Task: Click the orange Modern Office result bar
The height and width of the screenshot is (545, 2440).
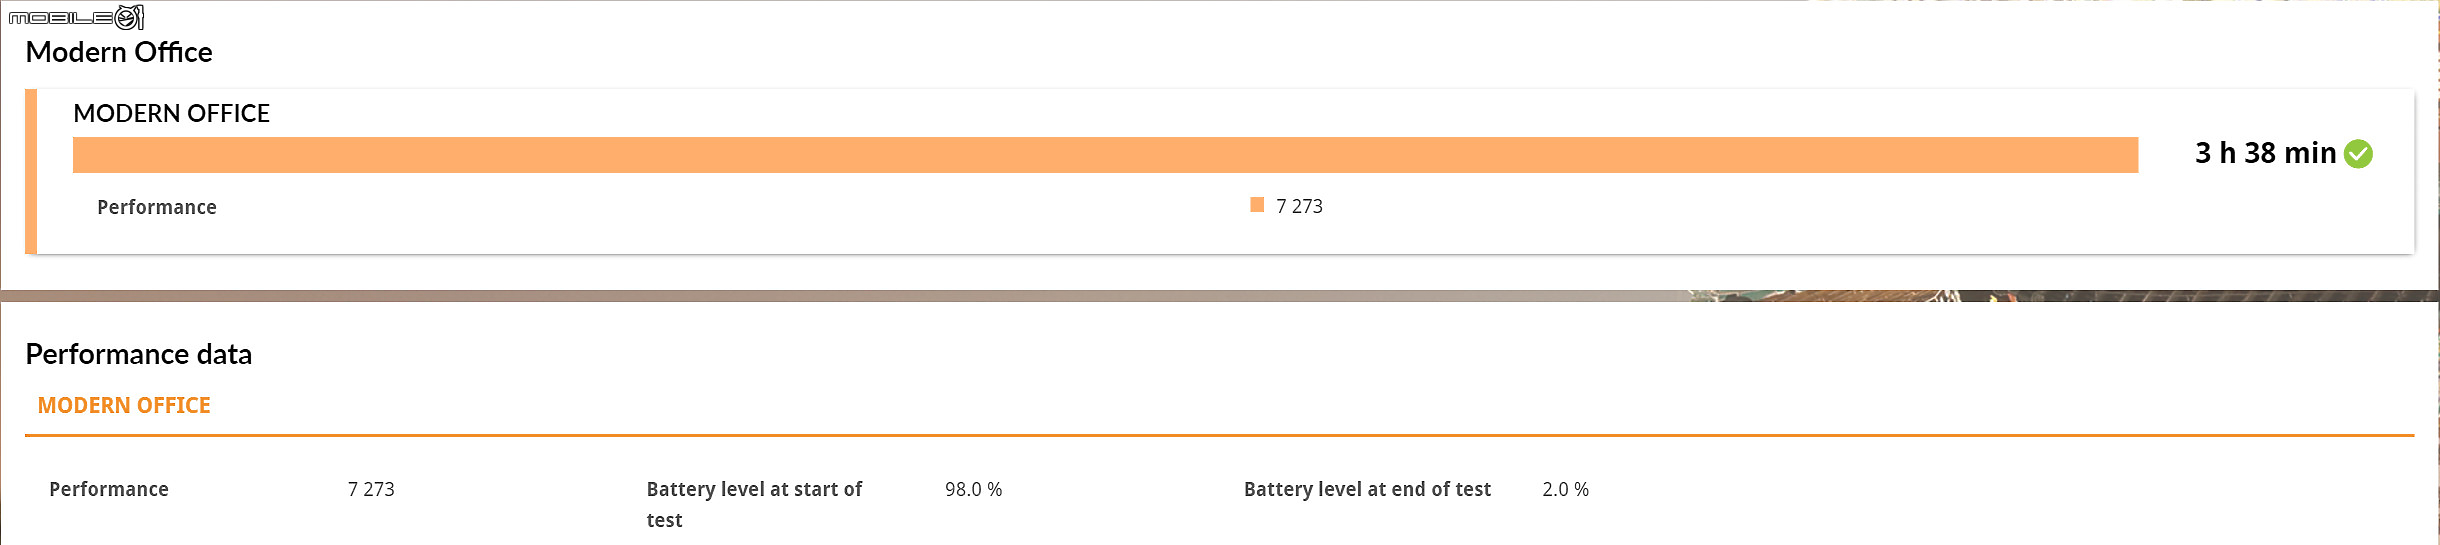Action: click(x=1105, y=155)
